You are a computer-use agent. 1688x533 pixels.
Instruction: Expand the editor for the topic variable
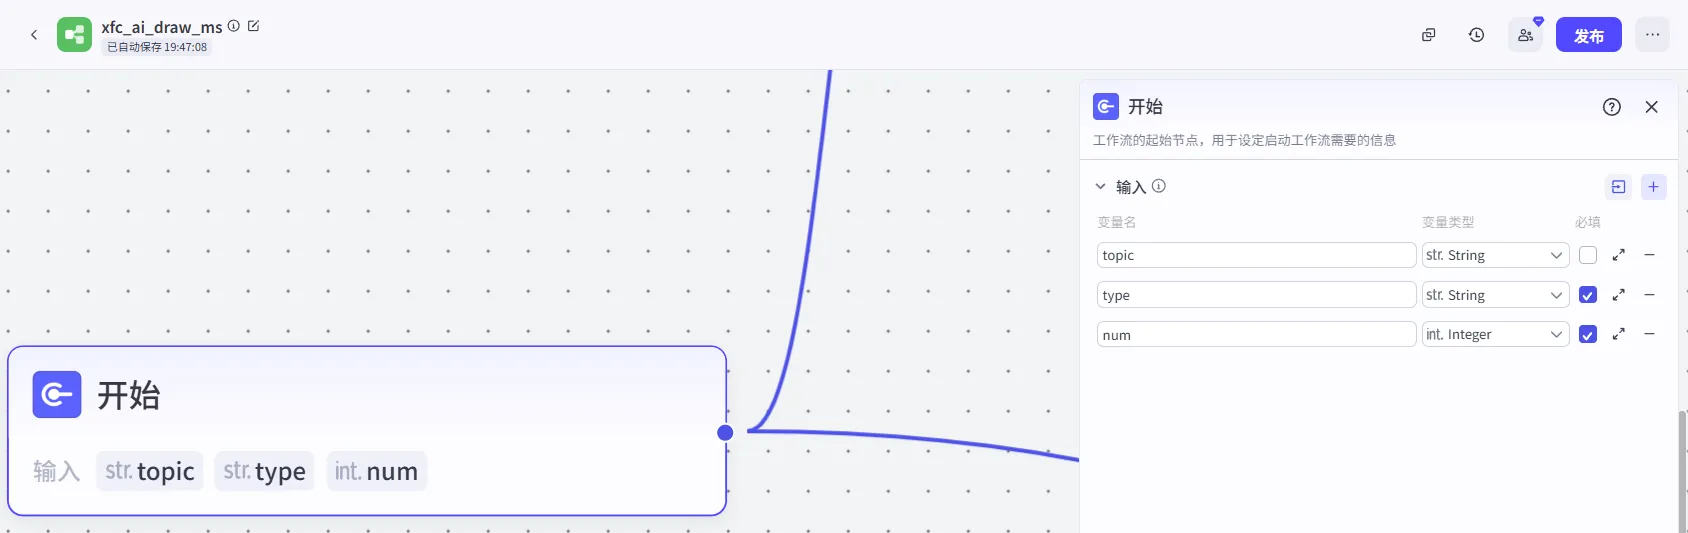(1618, 255)
